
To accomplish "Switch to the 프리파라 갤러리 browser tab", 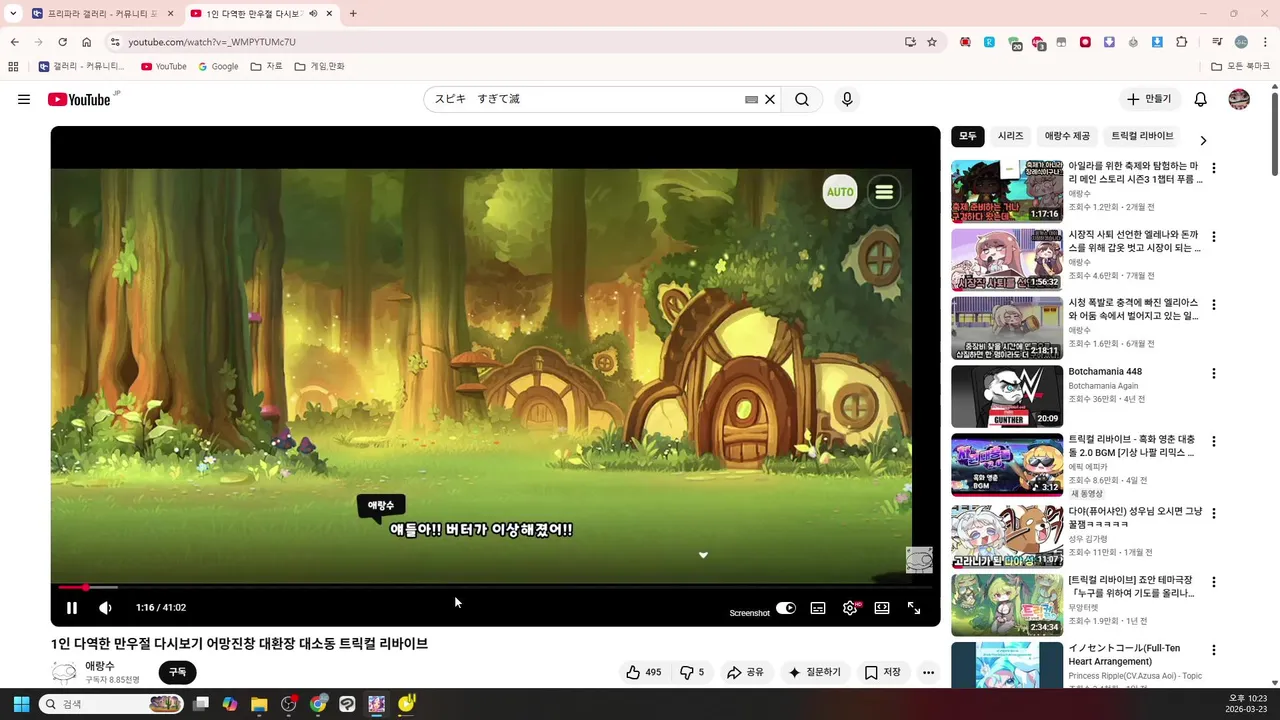I will [102, 14].
